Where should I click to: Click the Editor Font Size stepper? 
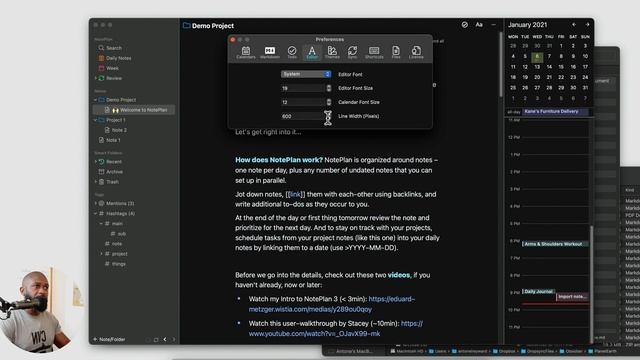tap(329, 88)
